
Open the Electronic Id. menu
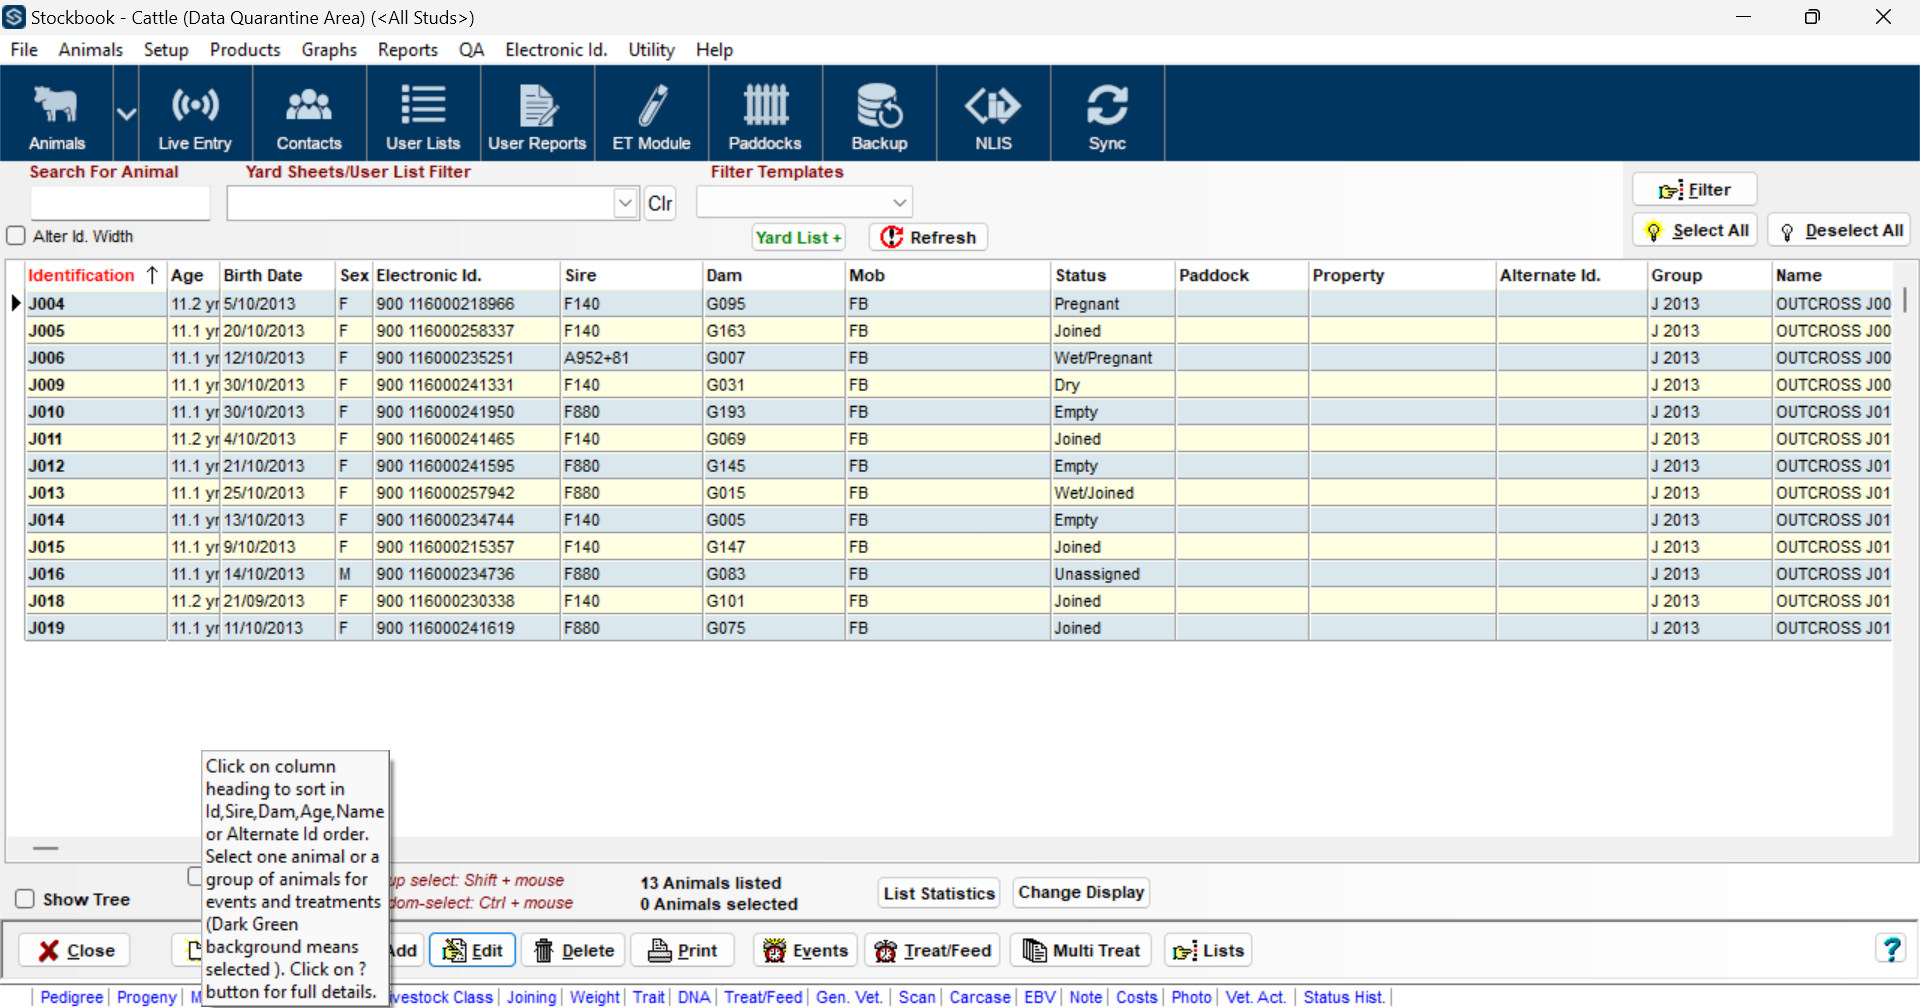pyautogui.click(x=556, y=50)
